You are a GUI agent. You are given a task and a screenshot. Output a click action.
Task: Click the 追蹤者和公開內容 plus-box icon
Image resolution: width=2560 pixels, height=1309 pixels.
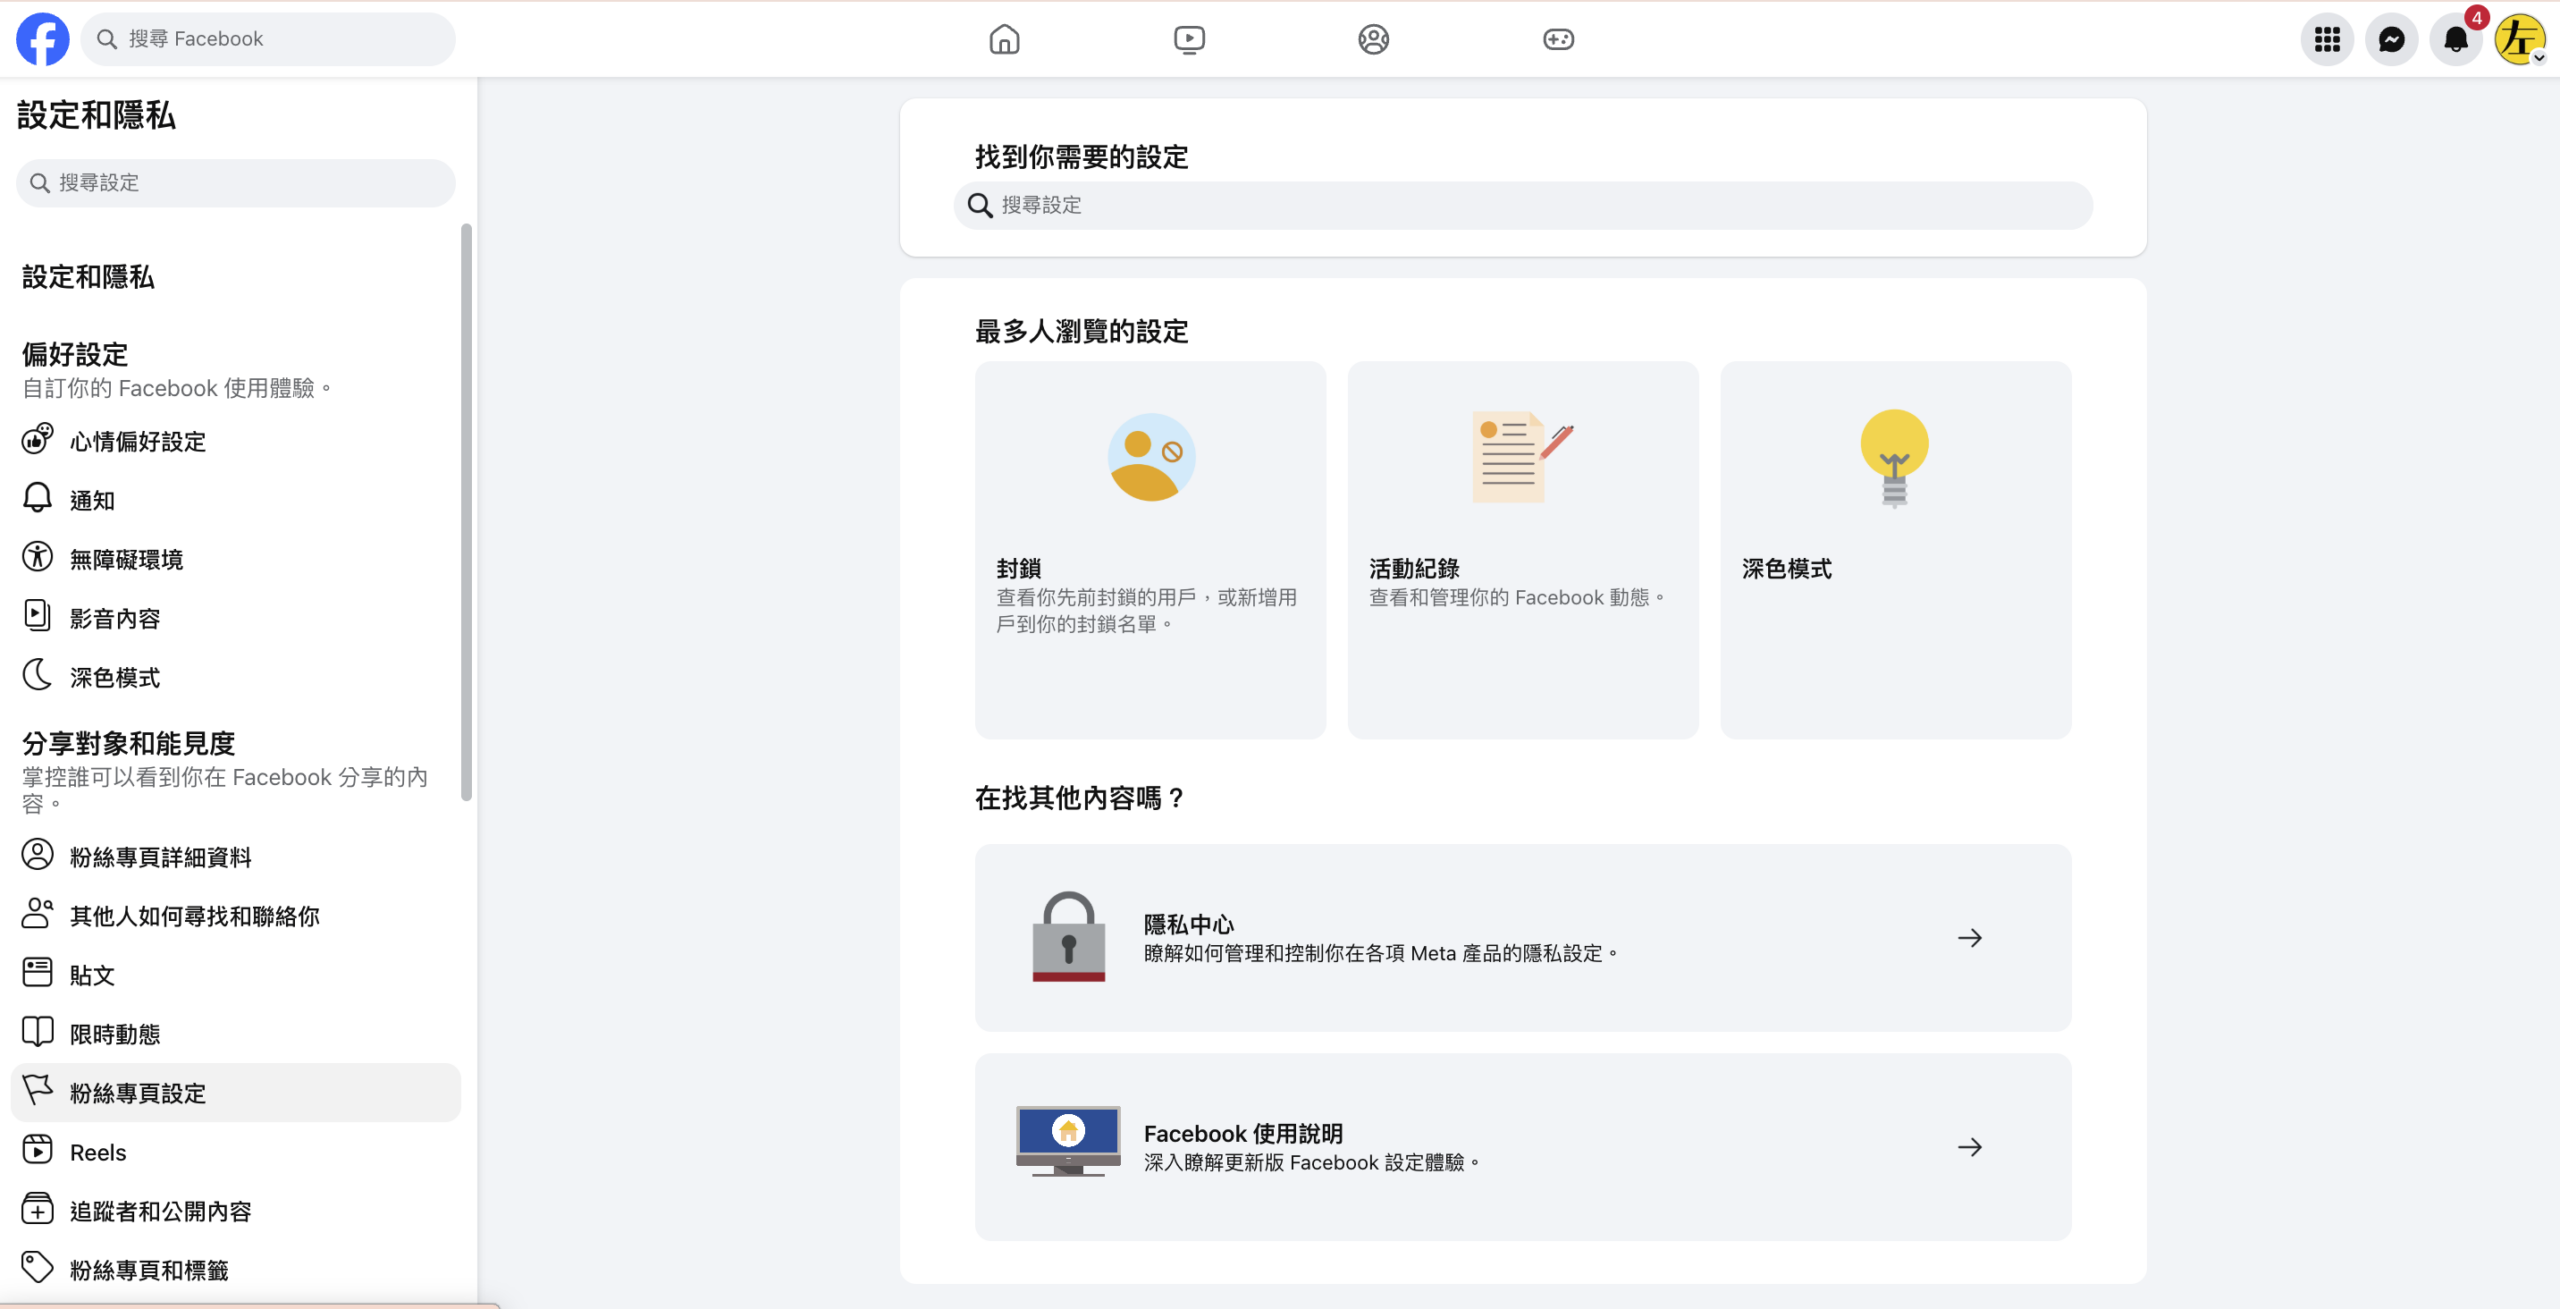click(x=38, y=1208)
